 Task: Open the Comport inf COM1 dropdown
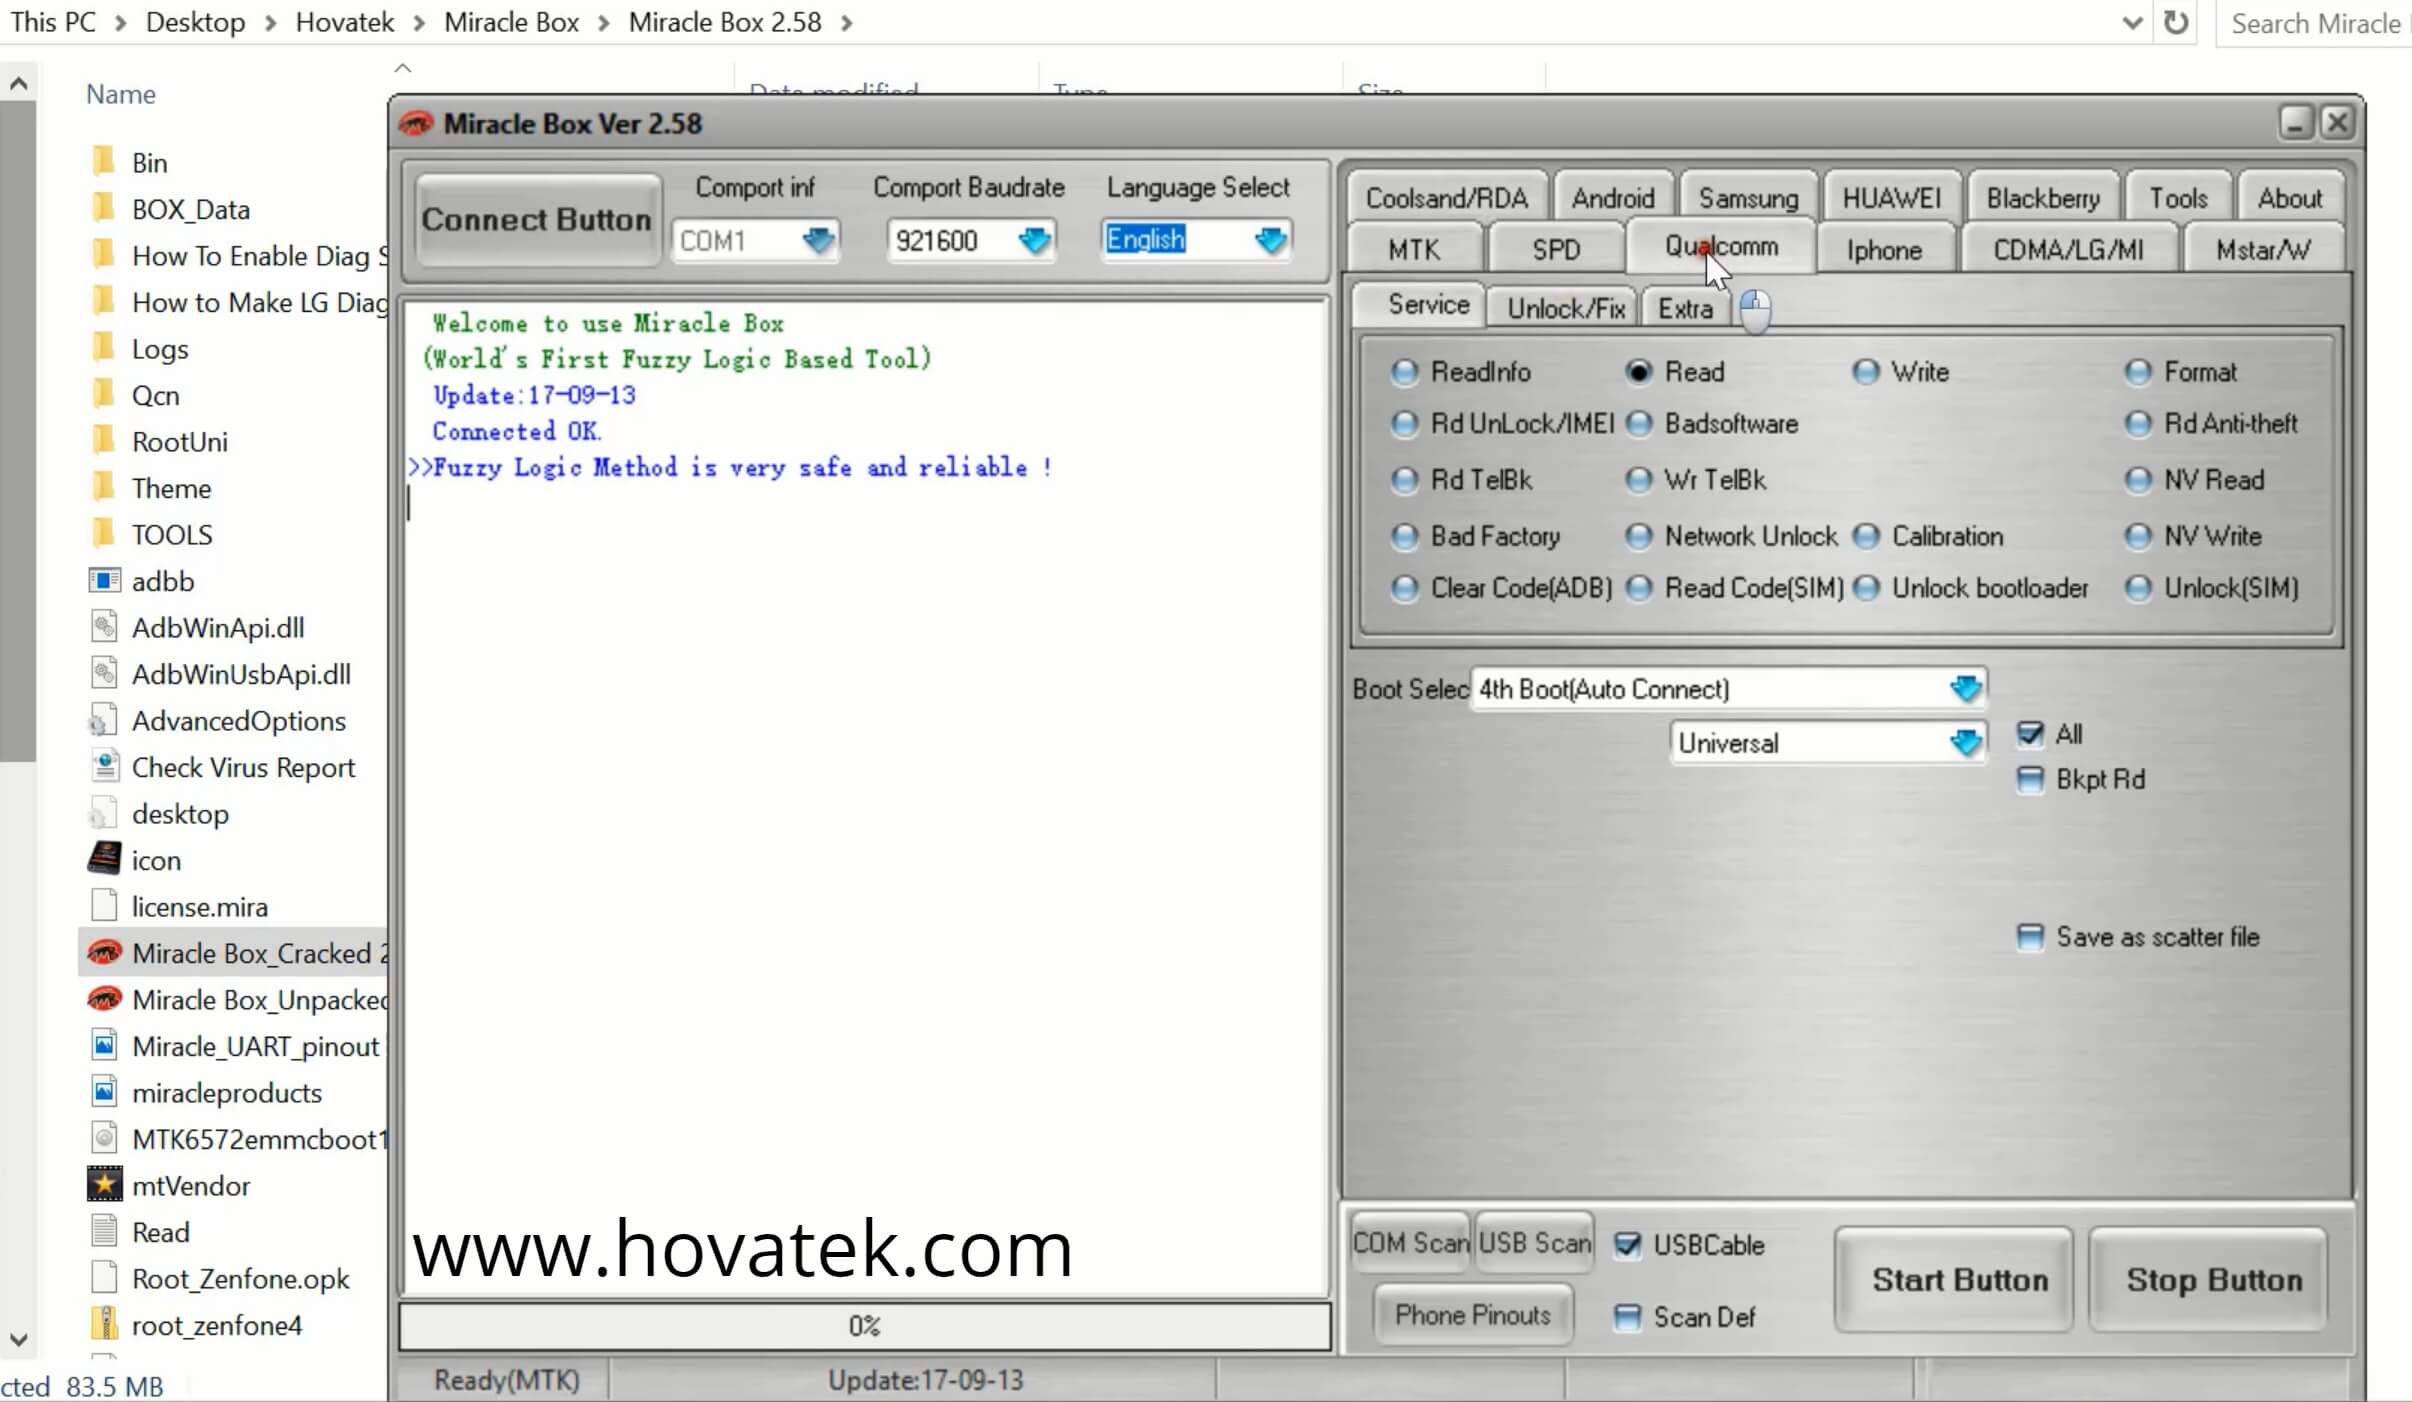click(x=818, y=240)
